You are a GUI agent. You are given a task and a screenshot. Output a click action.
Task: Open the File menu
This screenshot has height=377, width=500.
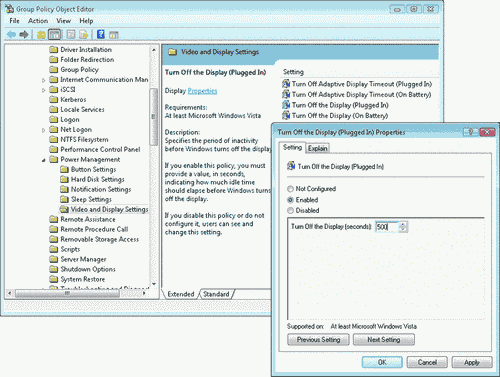(x=14, y=21)
